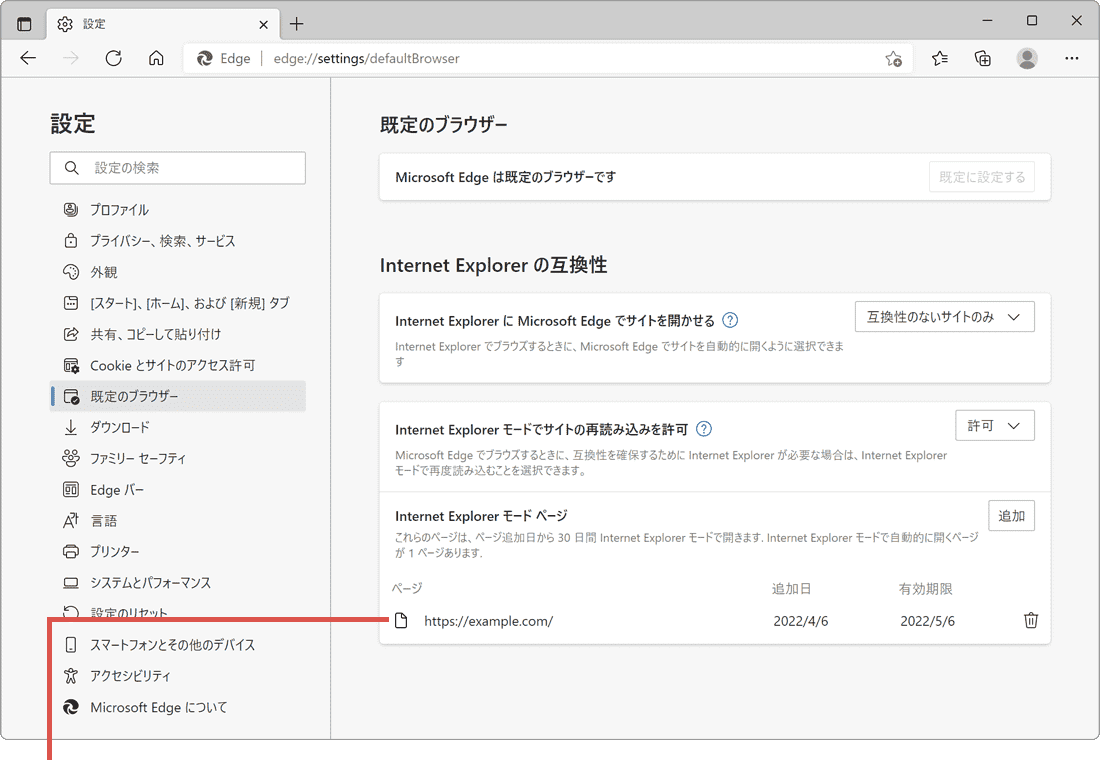Click help icon beside 再読み込みを許可

[x=704, y=429]
